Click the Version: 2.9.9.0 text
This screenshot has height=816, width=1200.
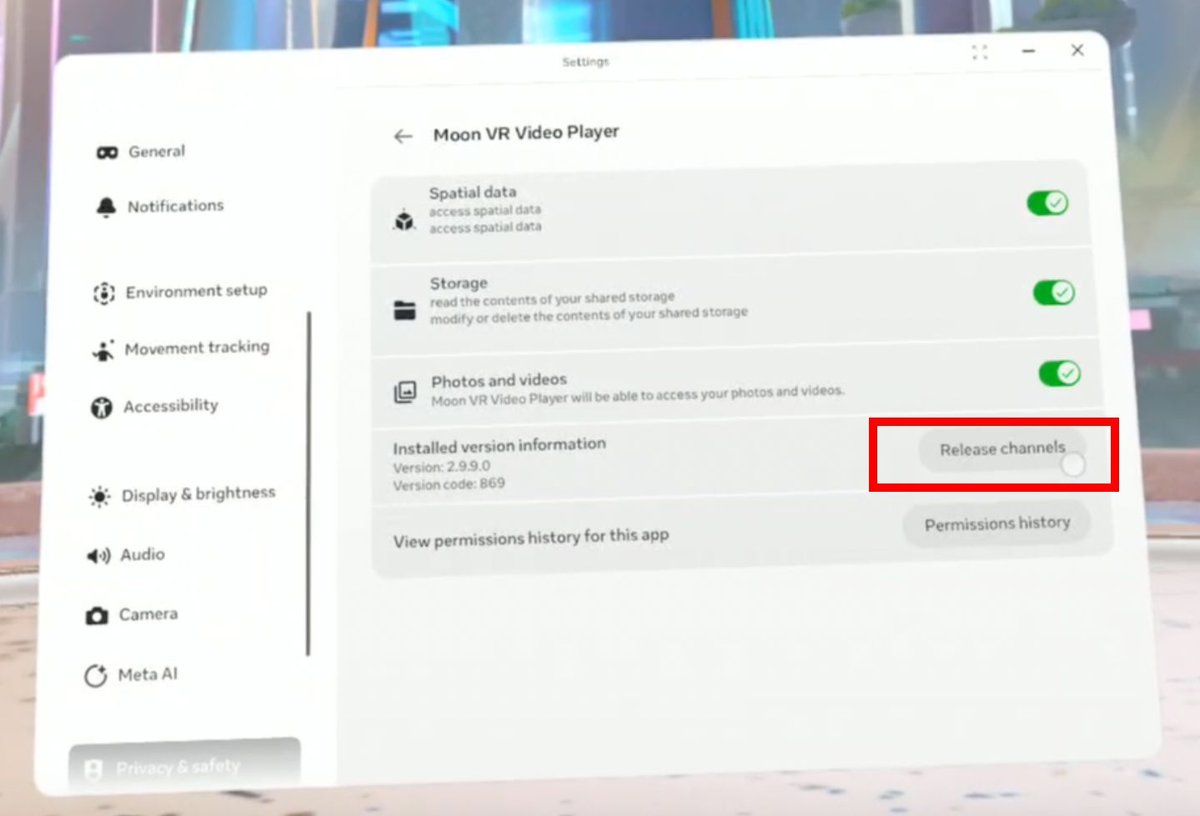[442, 467]
